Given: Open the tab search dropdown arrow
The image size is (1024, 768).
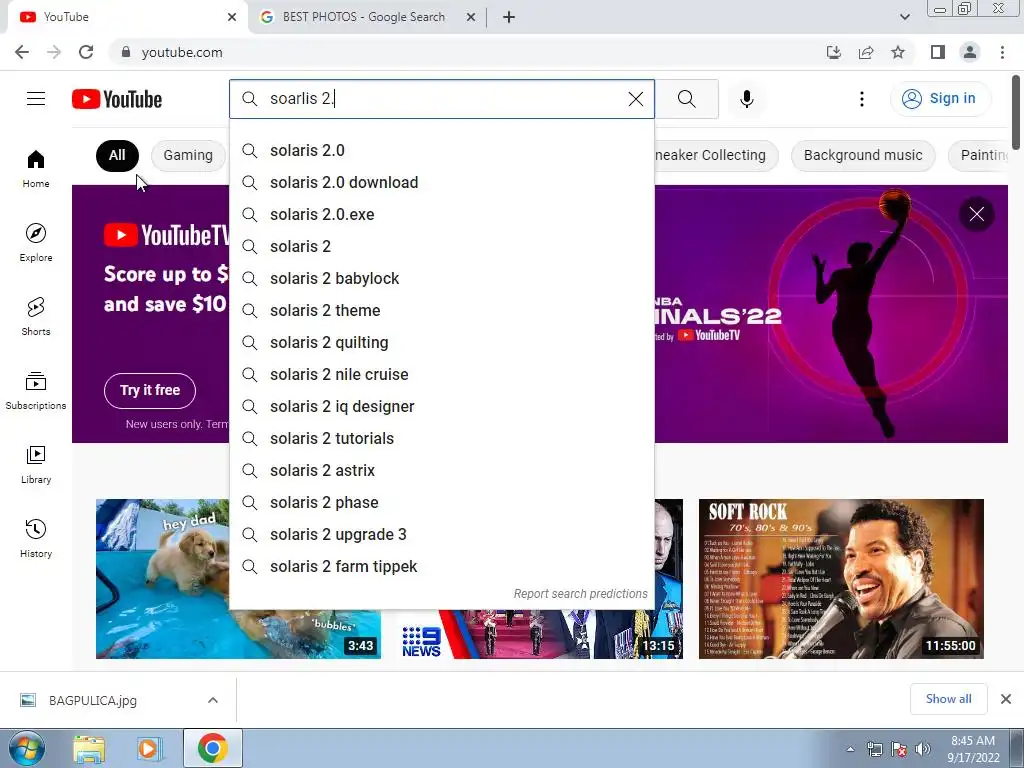Looking at the screenshot, I should [x=904, y=17].
